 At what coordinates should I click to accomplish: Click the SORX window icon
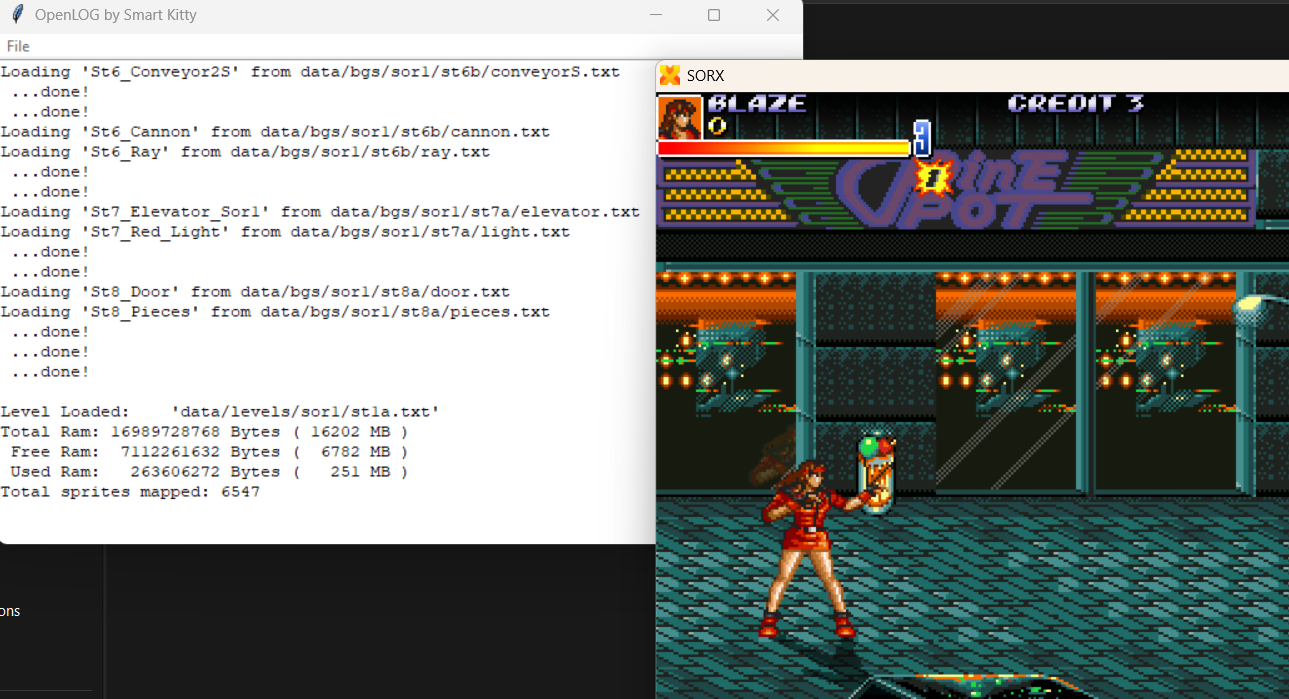pyautogui.click(x=670, y=76)
